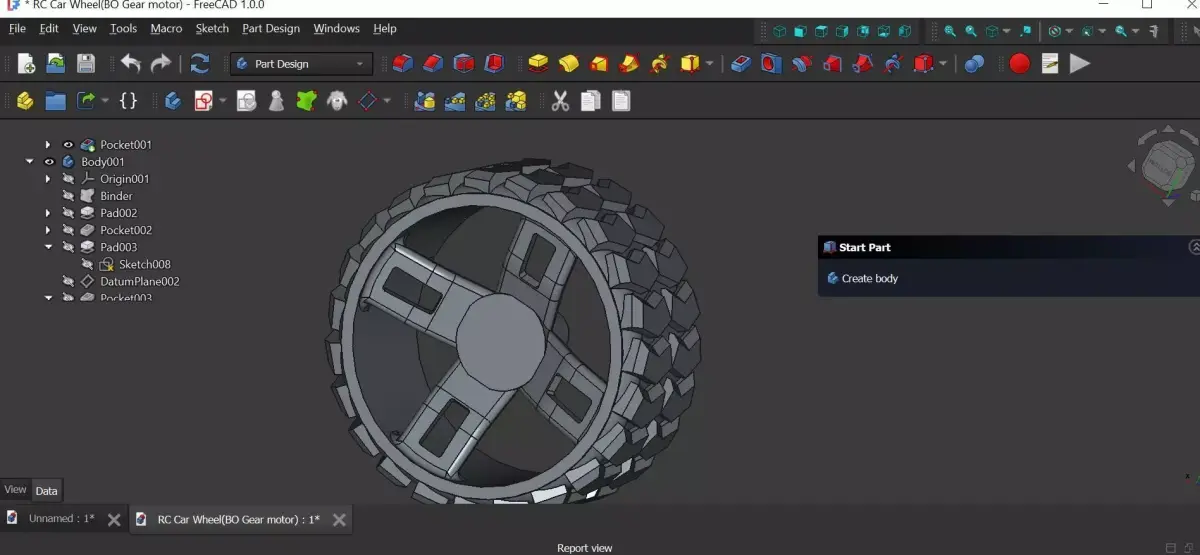1200x555 pixels.
Task: Click the Thickness tool
Action: [x=494, y=64]
